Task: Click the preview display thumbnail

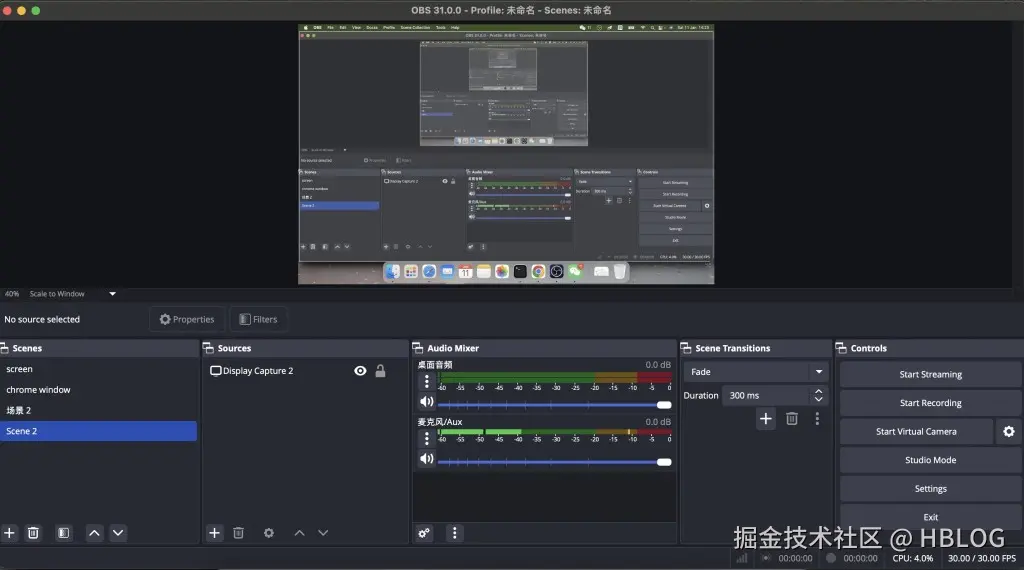Action: 506,154
